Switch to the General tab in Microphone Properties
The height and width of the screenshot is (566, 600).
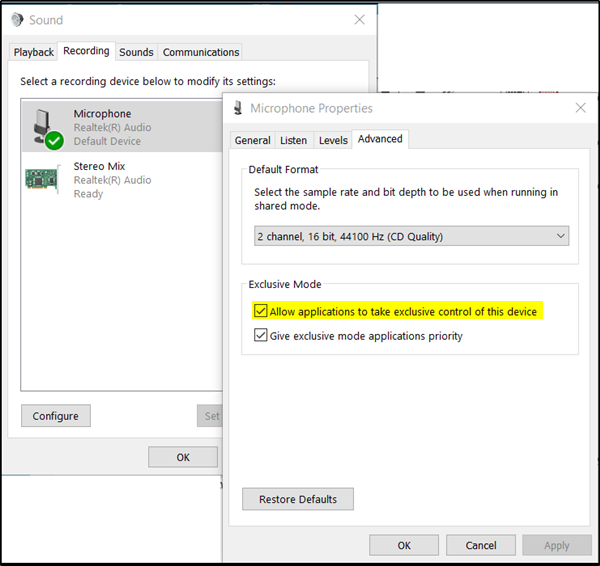(x=252, y=140)
